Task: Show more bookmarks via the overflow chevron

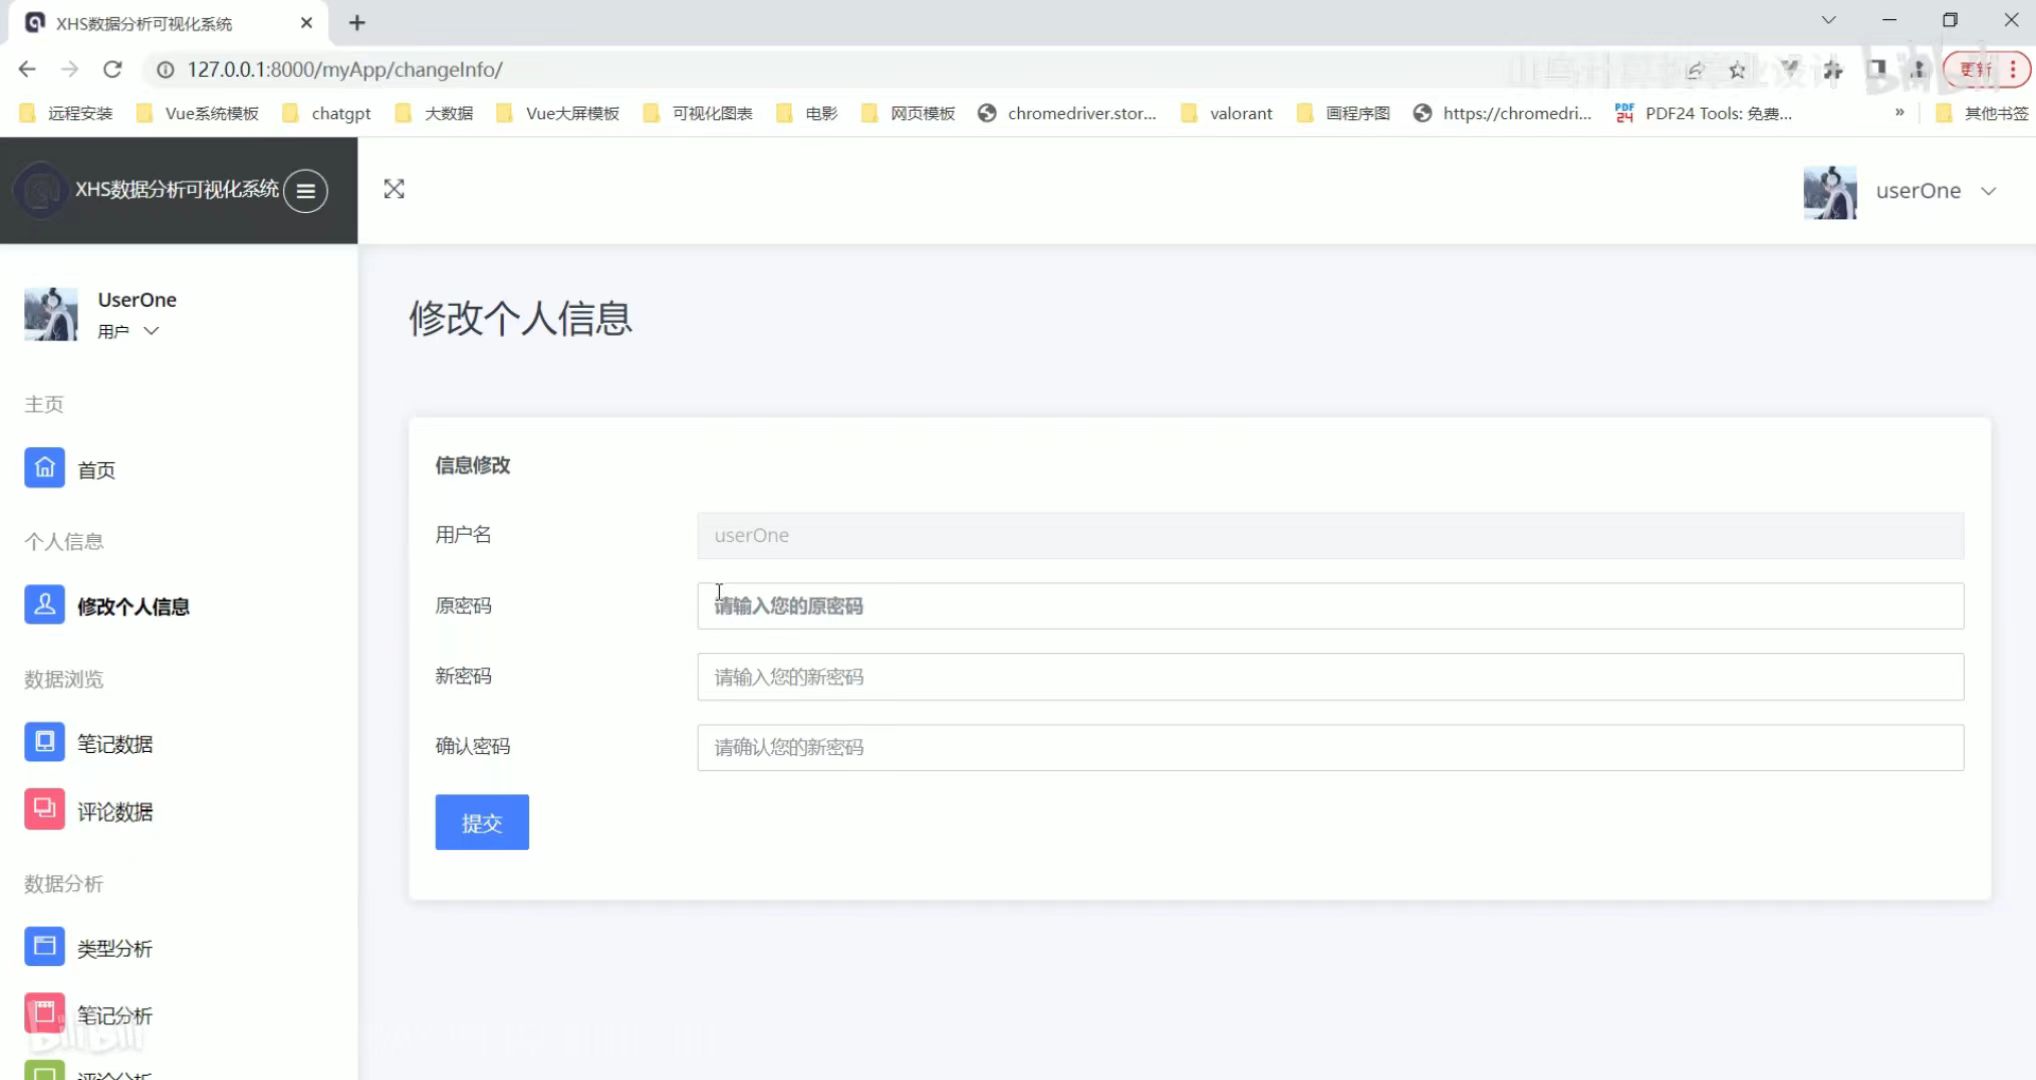Action: point(1899,113)
